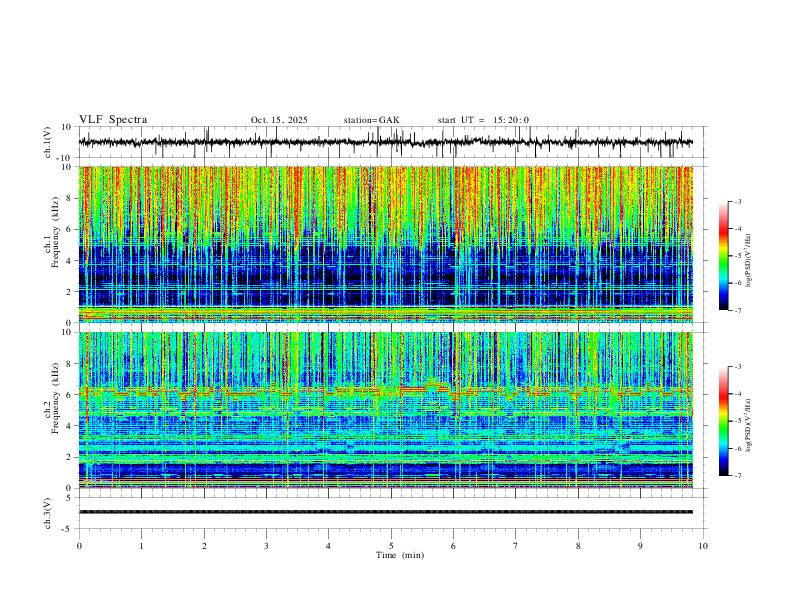Click the ch.1 PSD color scale bar

coord(724,256)
